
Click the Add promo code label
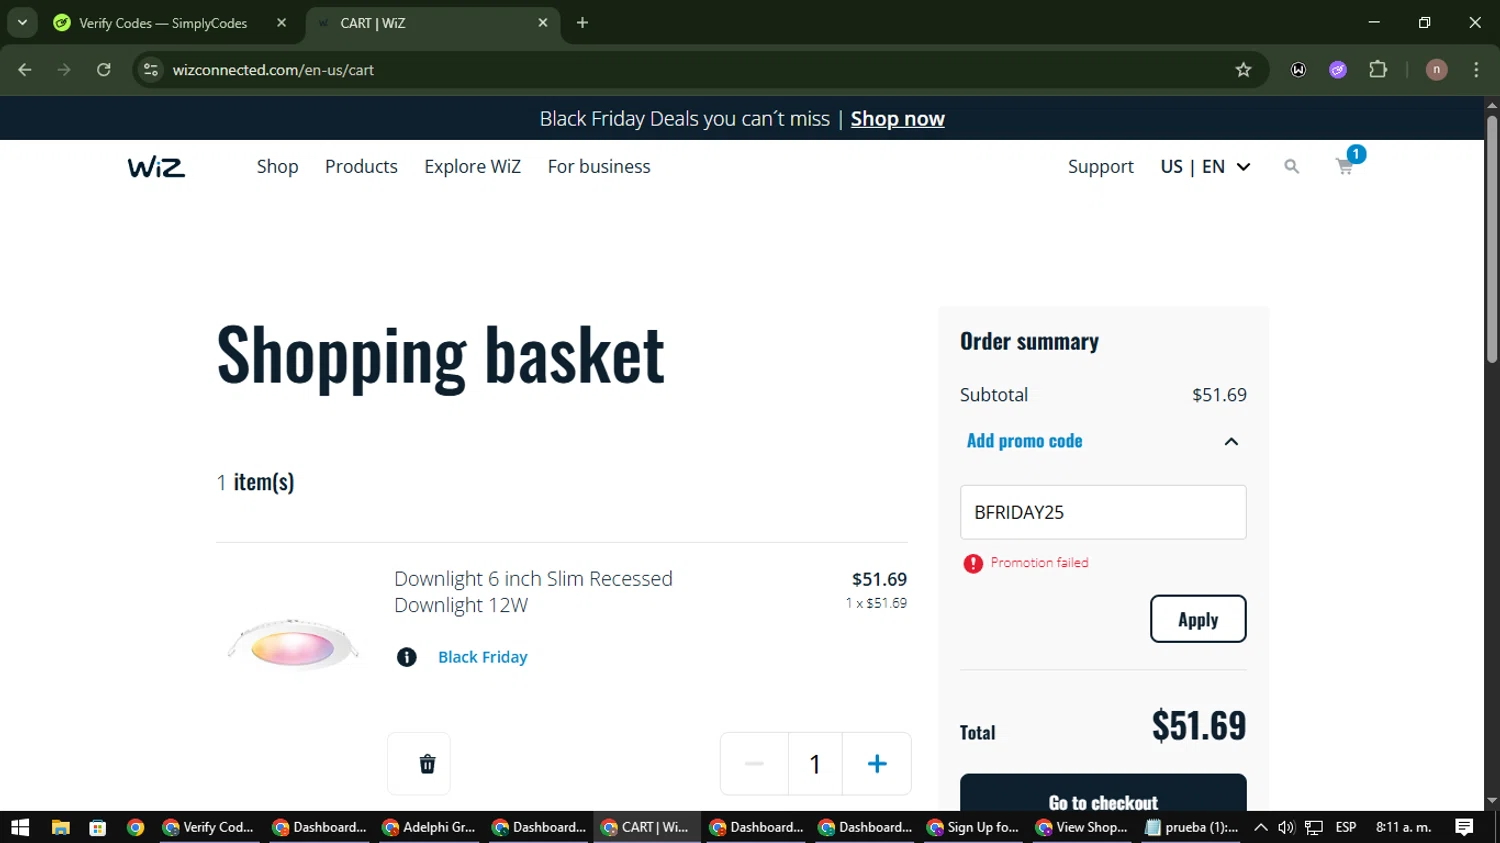point(1024,441)
